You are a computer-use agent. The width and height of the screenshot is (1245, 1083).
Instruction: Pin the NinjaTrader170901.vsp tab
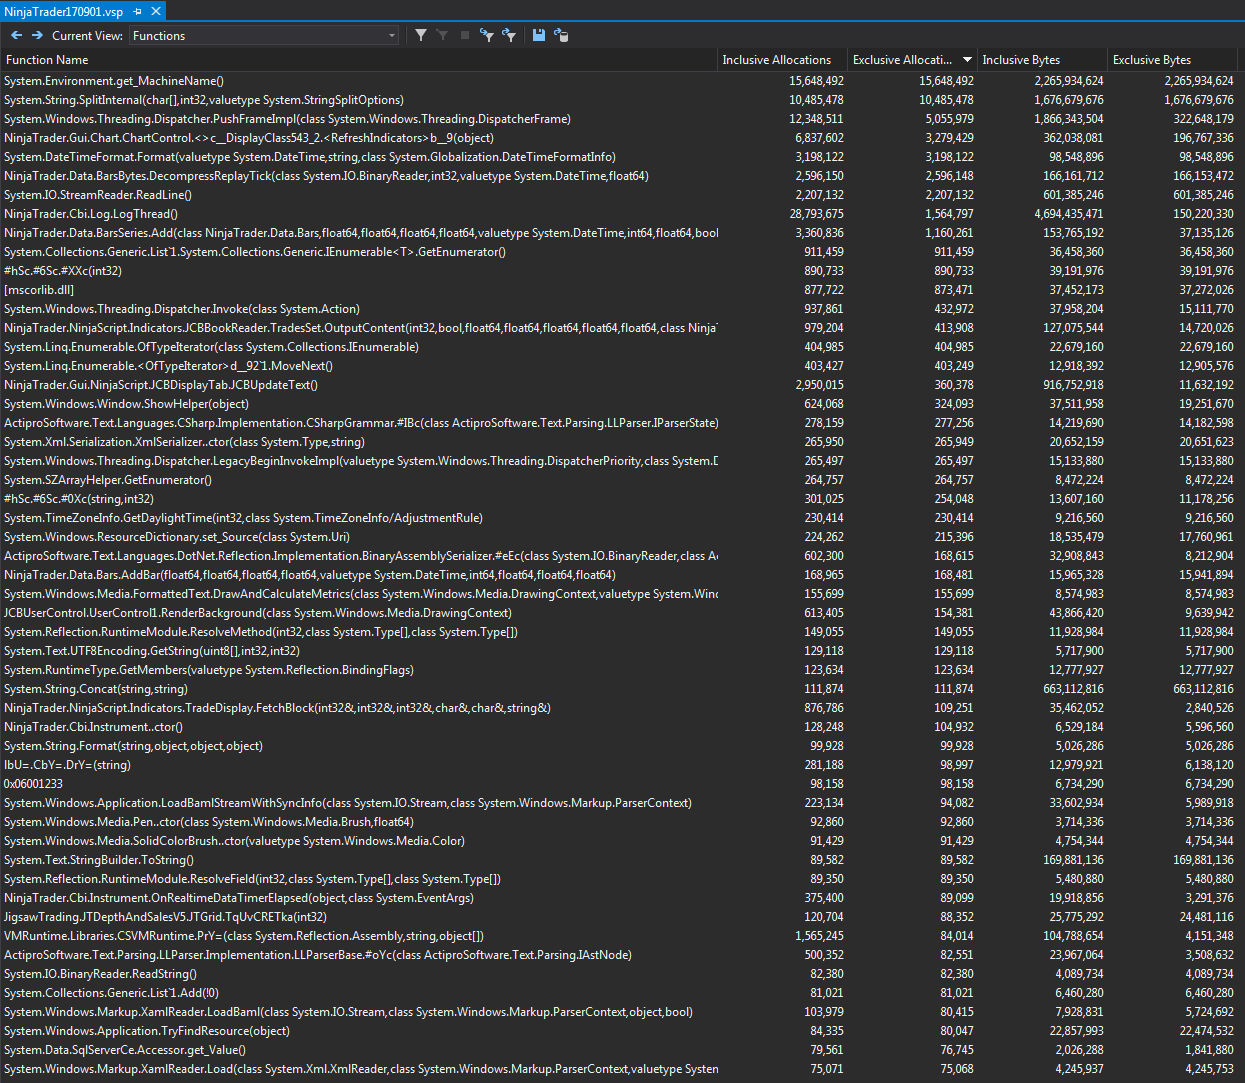pos(138,11)
